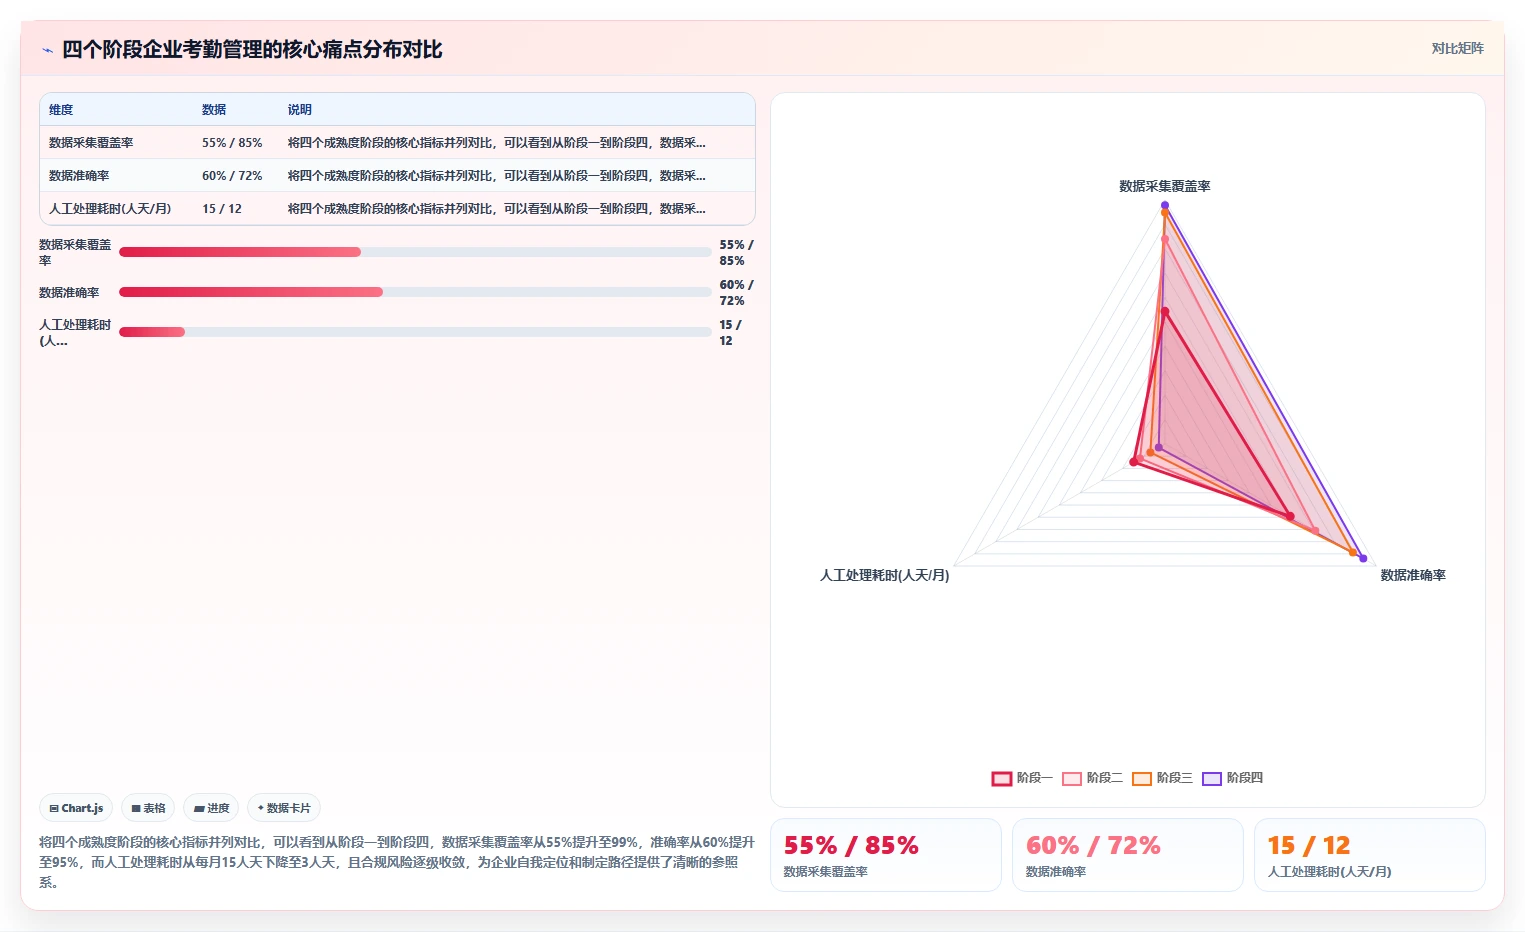Toggle 阶段一 legend swatch
The image size is (1525, 932).
click(1002, 778)
